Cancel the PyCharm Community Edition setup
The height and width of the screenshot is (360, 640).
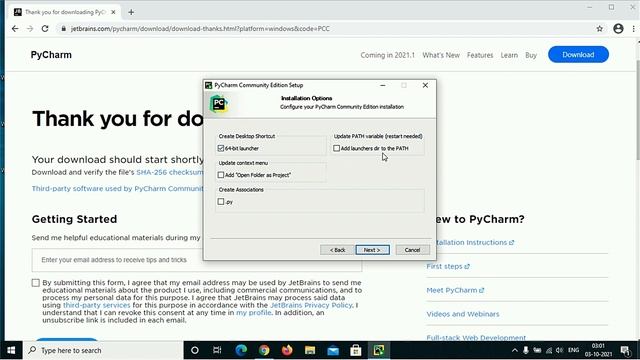tap(412, 250)
